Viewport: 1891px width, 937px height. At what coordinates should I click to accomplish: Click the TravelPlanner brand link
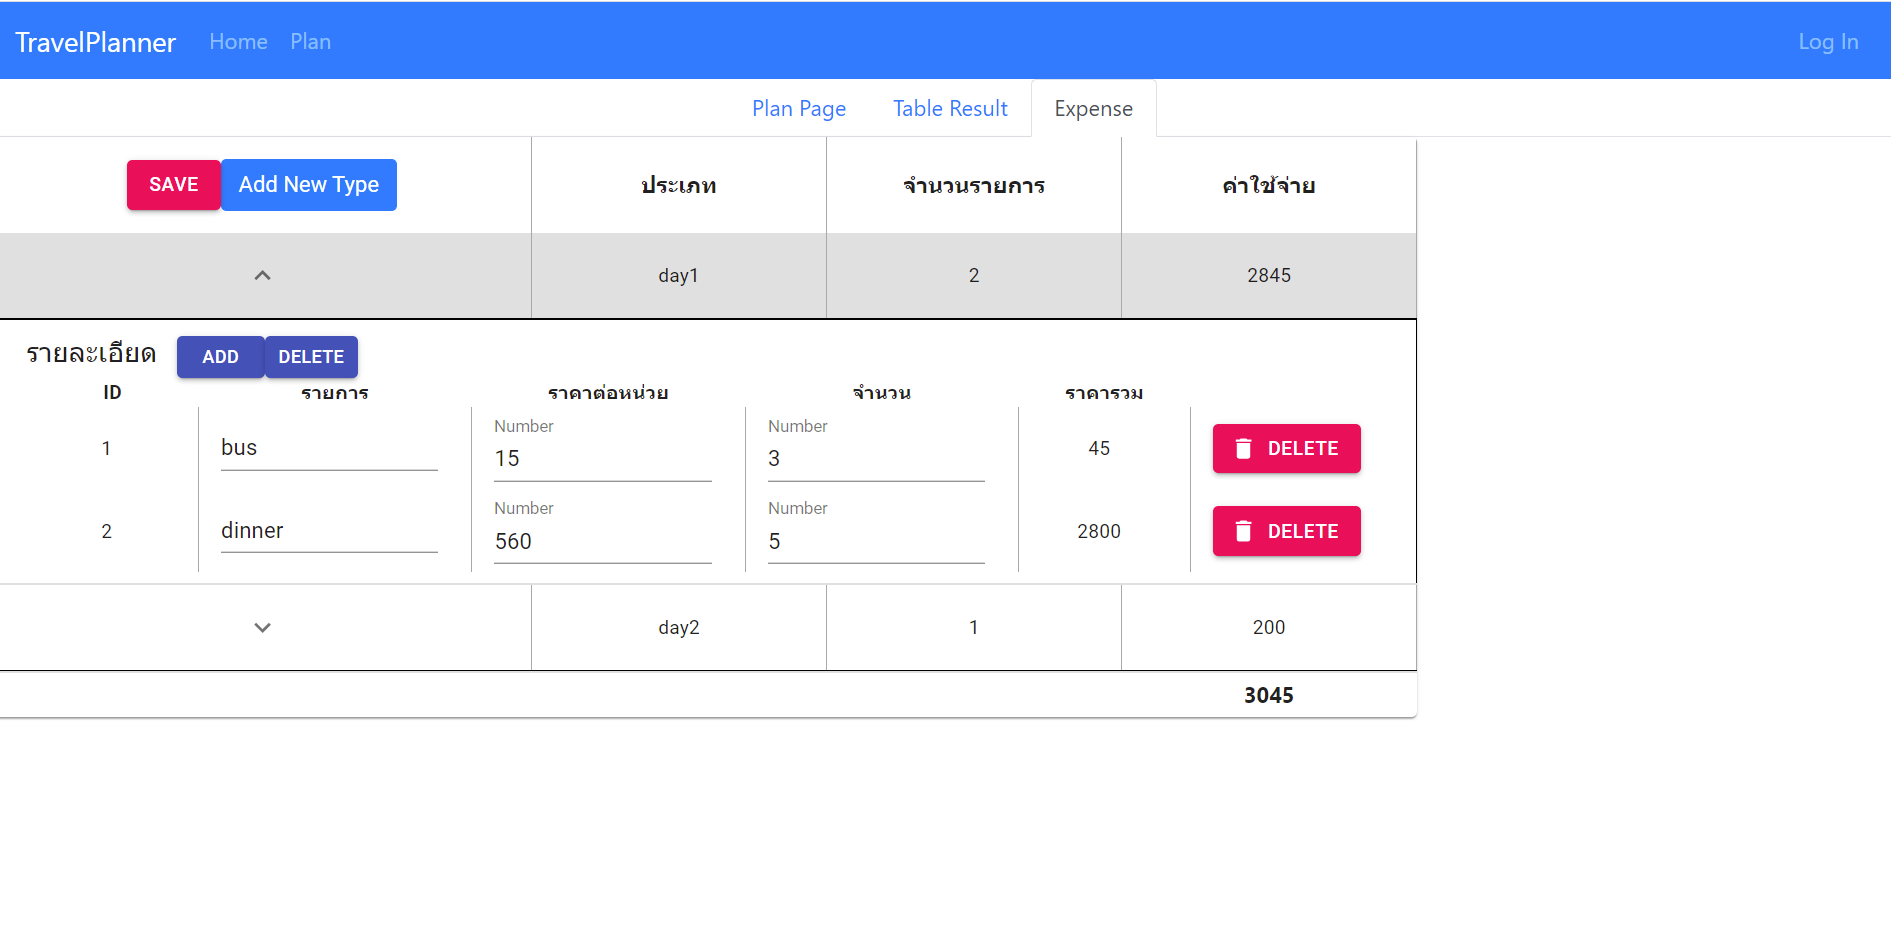click(95, 41)
